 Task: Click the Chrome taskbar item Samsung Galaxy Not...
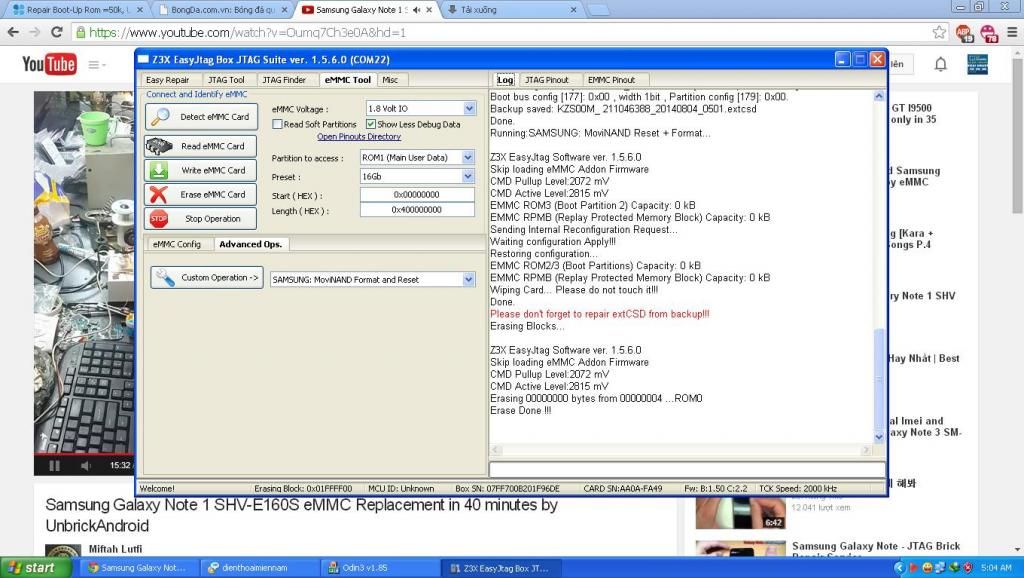139,568
